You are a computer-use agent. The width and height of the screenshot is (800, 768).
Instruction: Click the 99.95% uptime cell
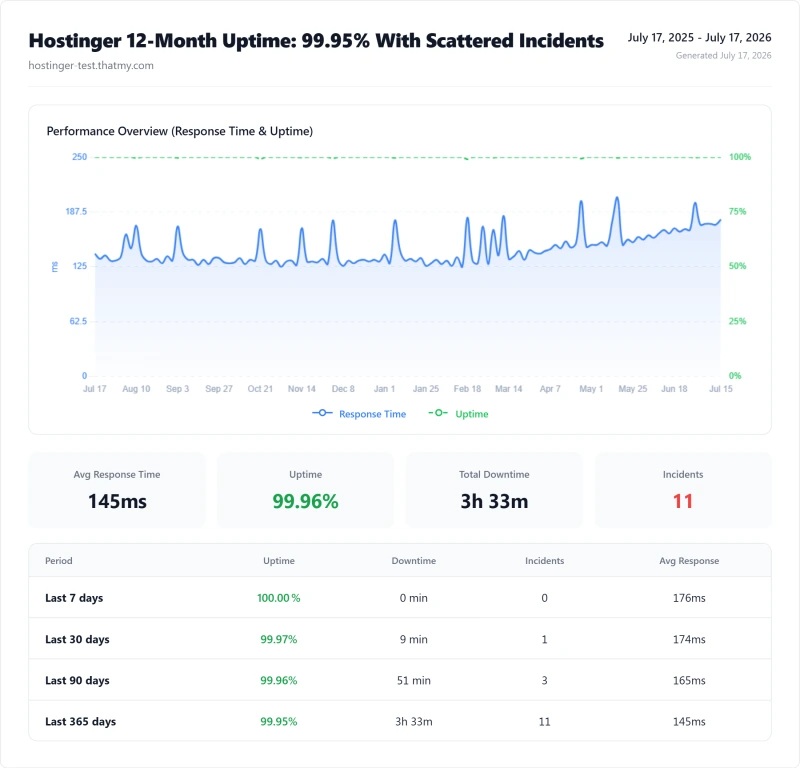279,722
